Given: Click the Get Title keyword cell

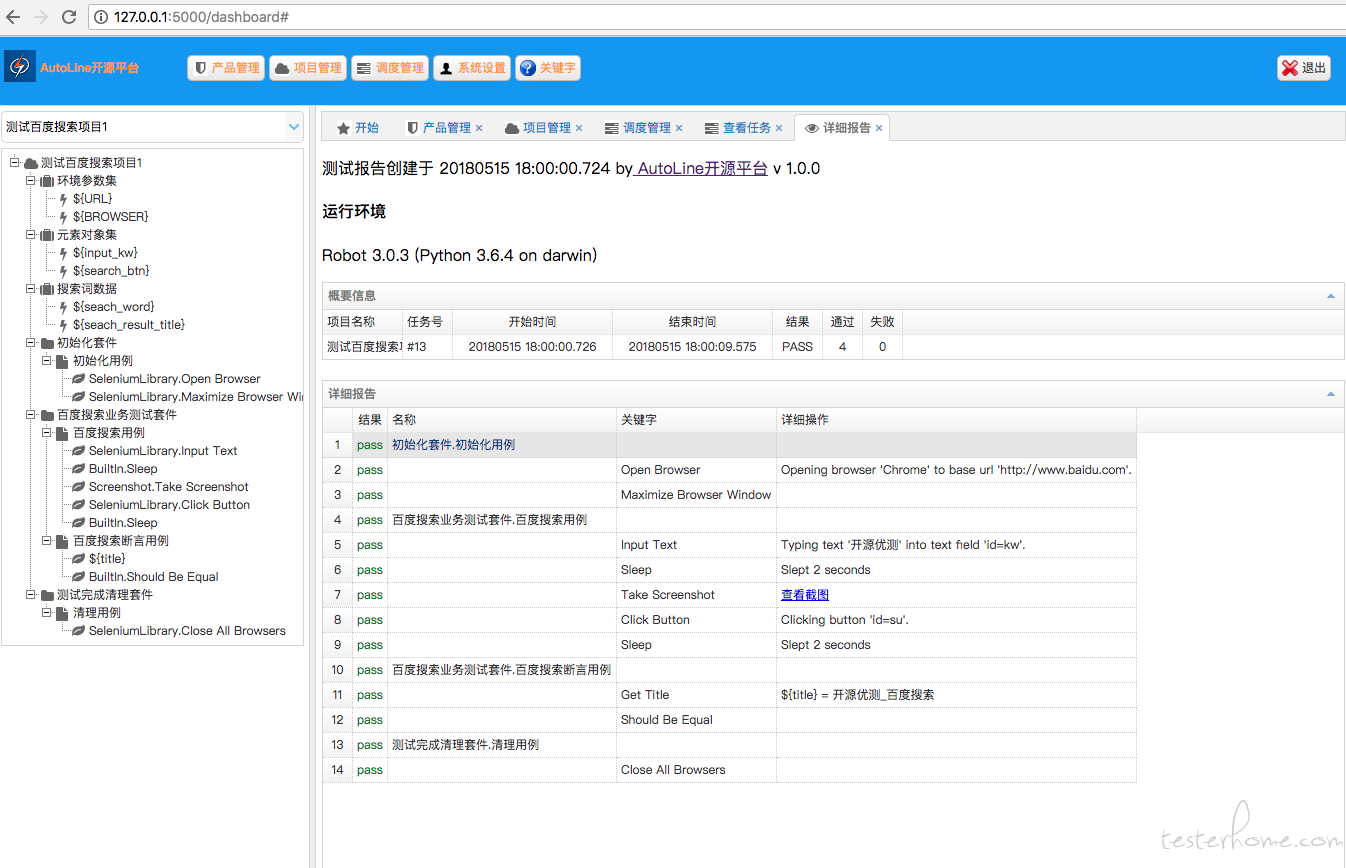Looking at the screenshot, I should (696, 695).
